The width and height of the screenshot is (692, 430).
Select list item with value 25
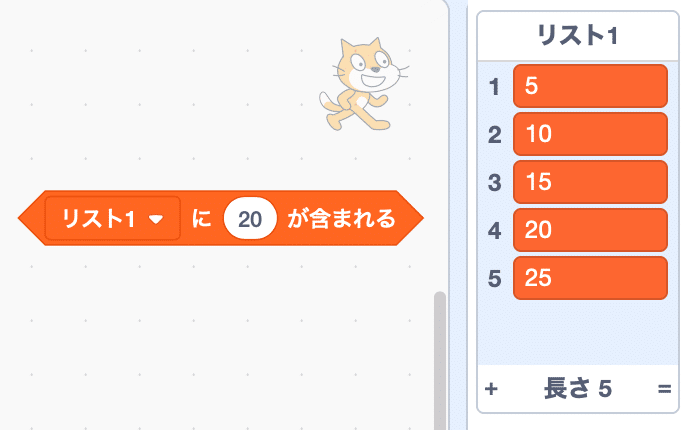coord(590,278)
